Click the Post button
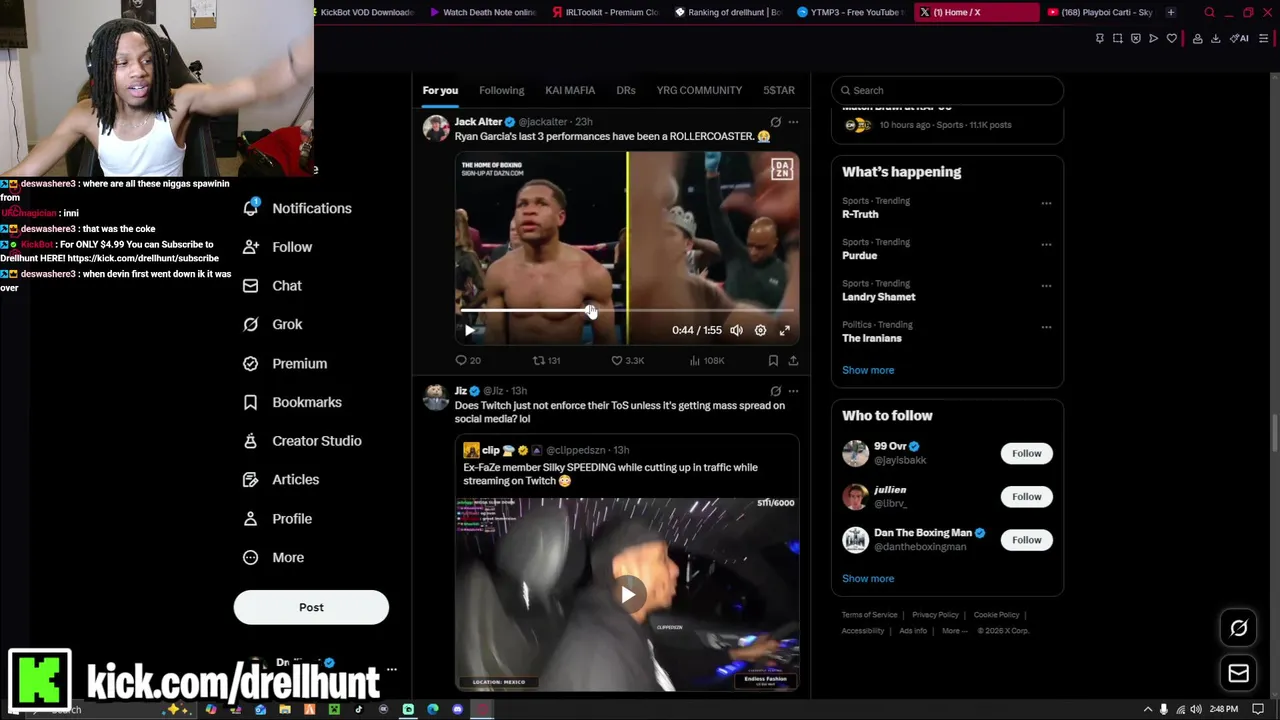 (311, 607)
